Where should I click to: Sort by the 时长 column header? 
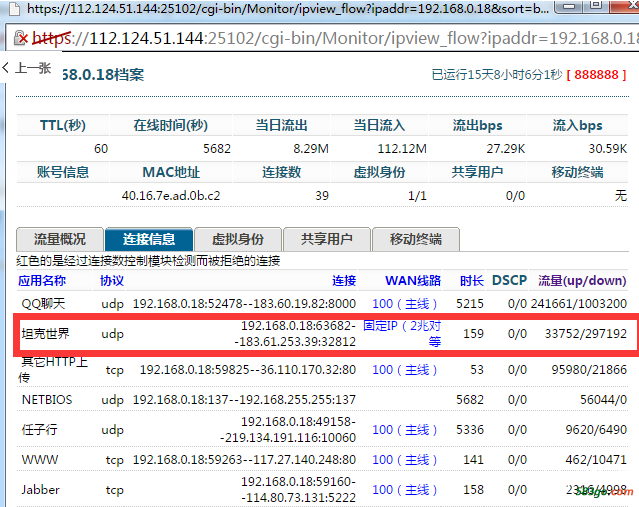[472, 280]
